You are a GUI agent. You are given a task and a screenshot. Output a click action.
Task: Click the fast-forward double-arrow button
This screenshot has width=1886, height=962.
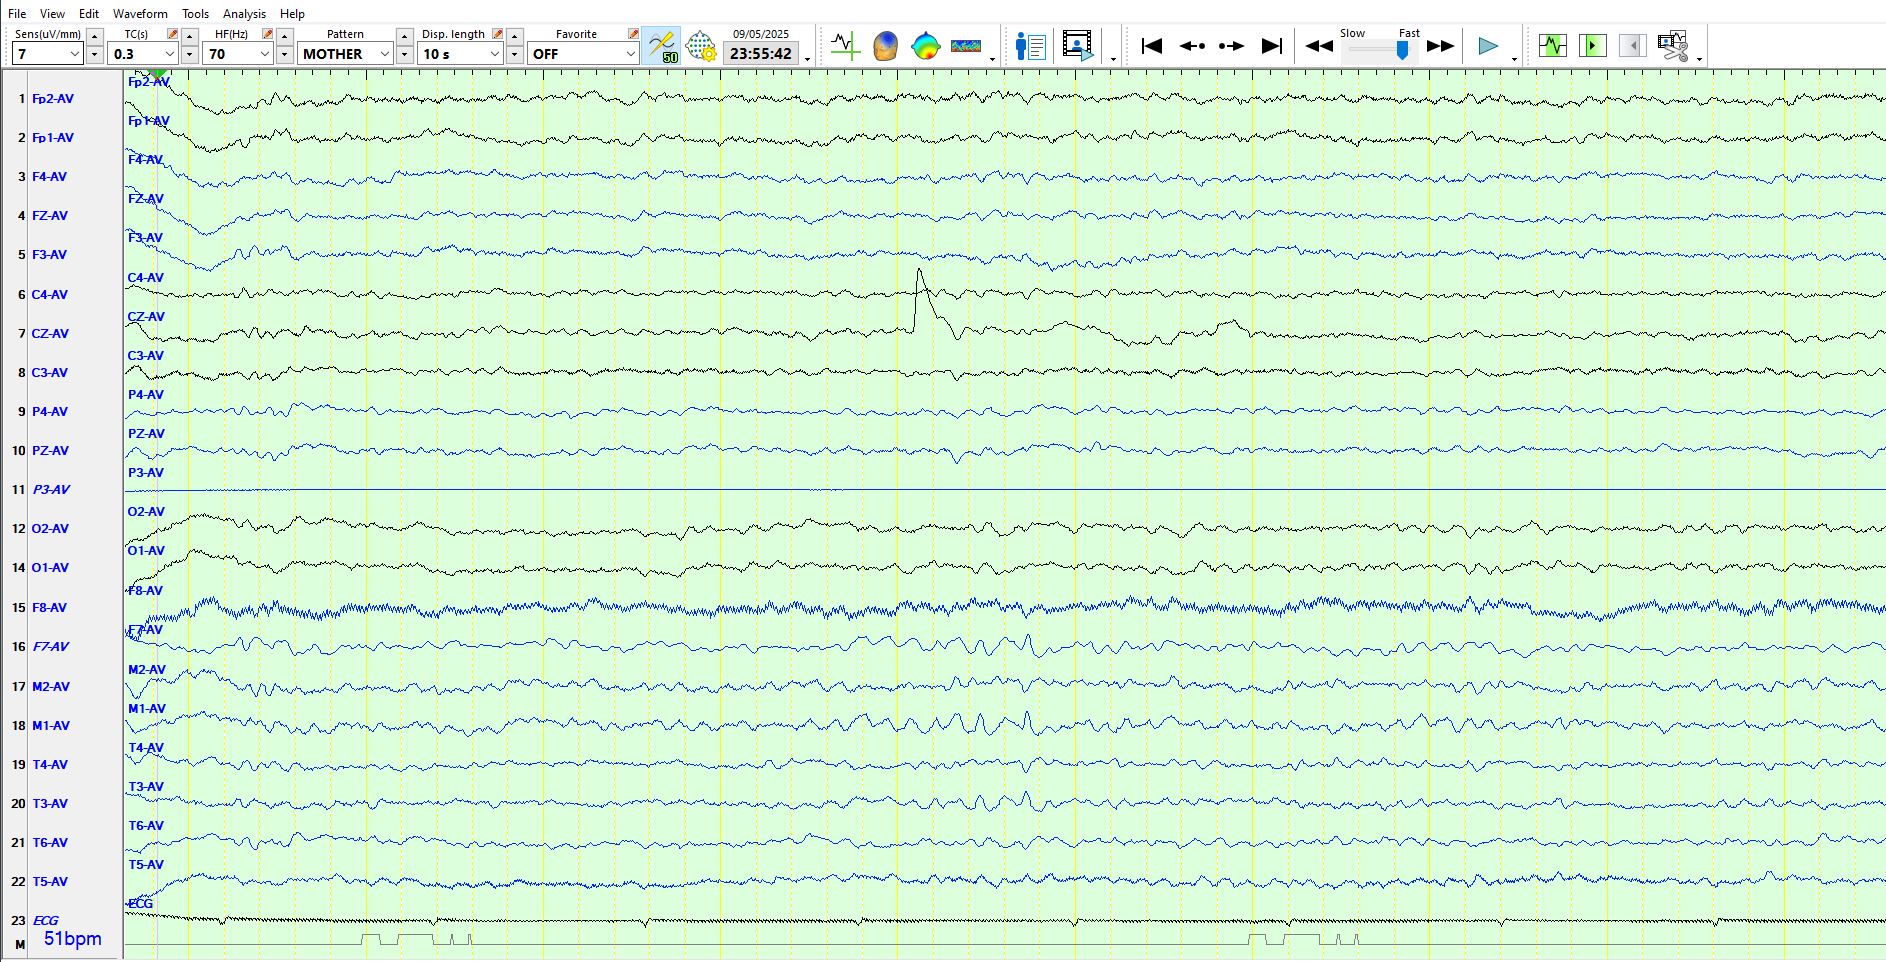pyautogui.click(x=1440, y=46)
